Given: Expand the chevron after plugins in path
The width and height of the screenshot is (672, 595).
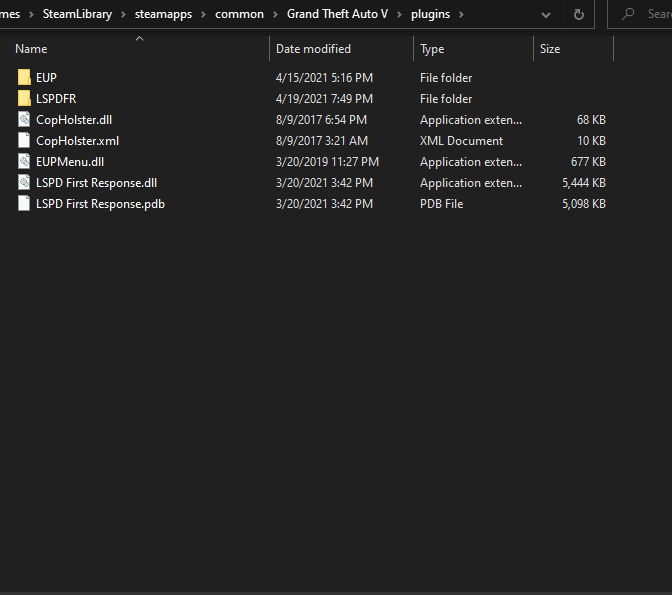Looking at the screenshot, I should (x=461, y=15).
